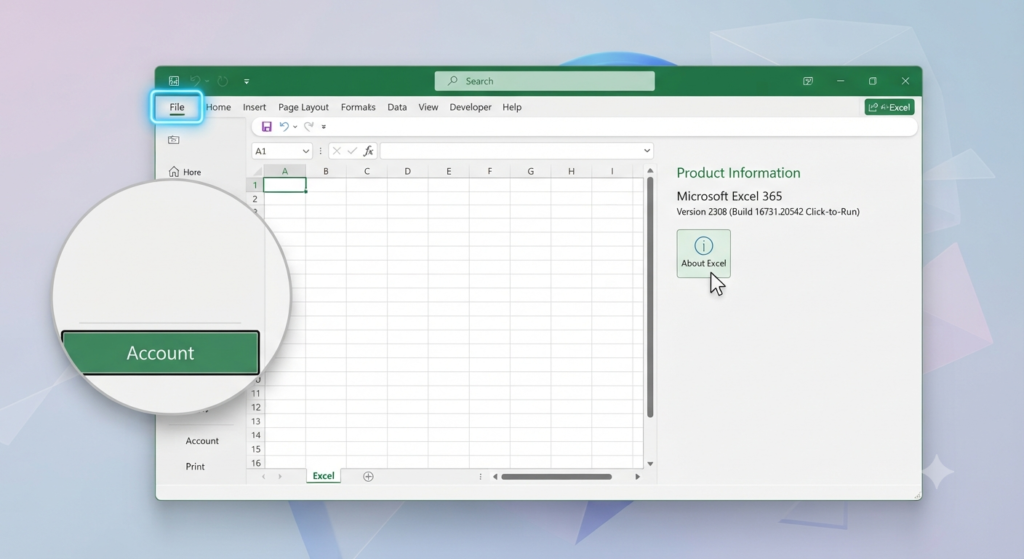Switch to the Insert tab

254,107
